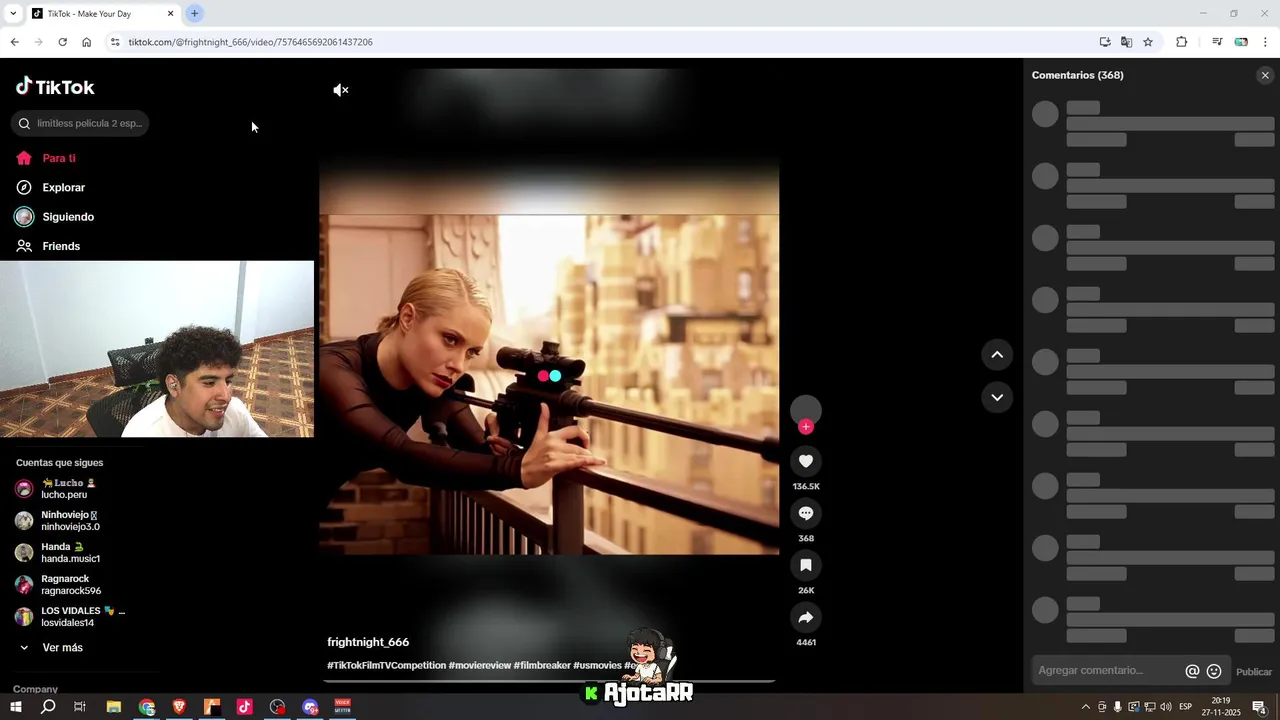Viewport: 1280px width, 720px height.
Task: Go back in the browser
Action: (x=14, y=42)
